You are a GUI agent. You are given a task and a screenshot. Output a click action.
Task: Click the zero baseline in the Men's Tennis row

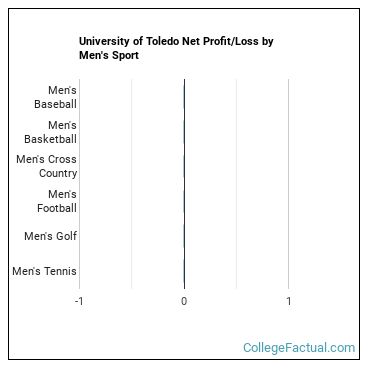184,271
